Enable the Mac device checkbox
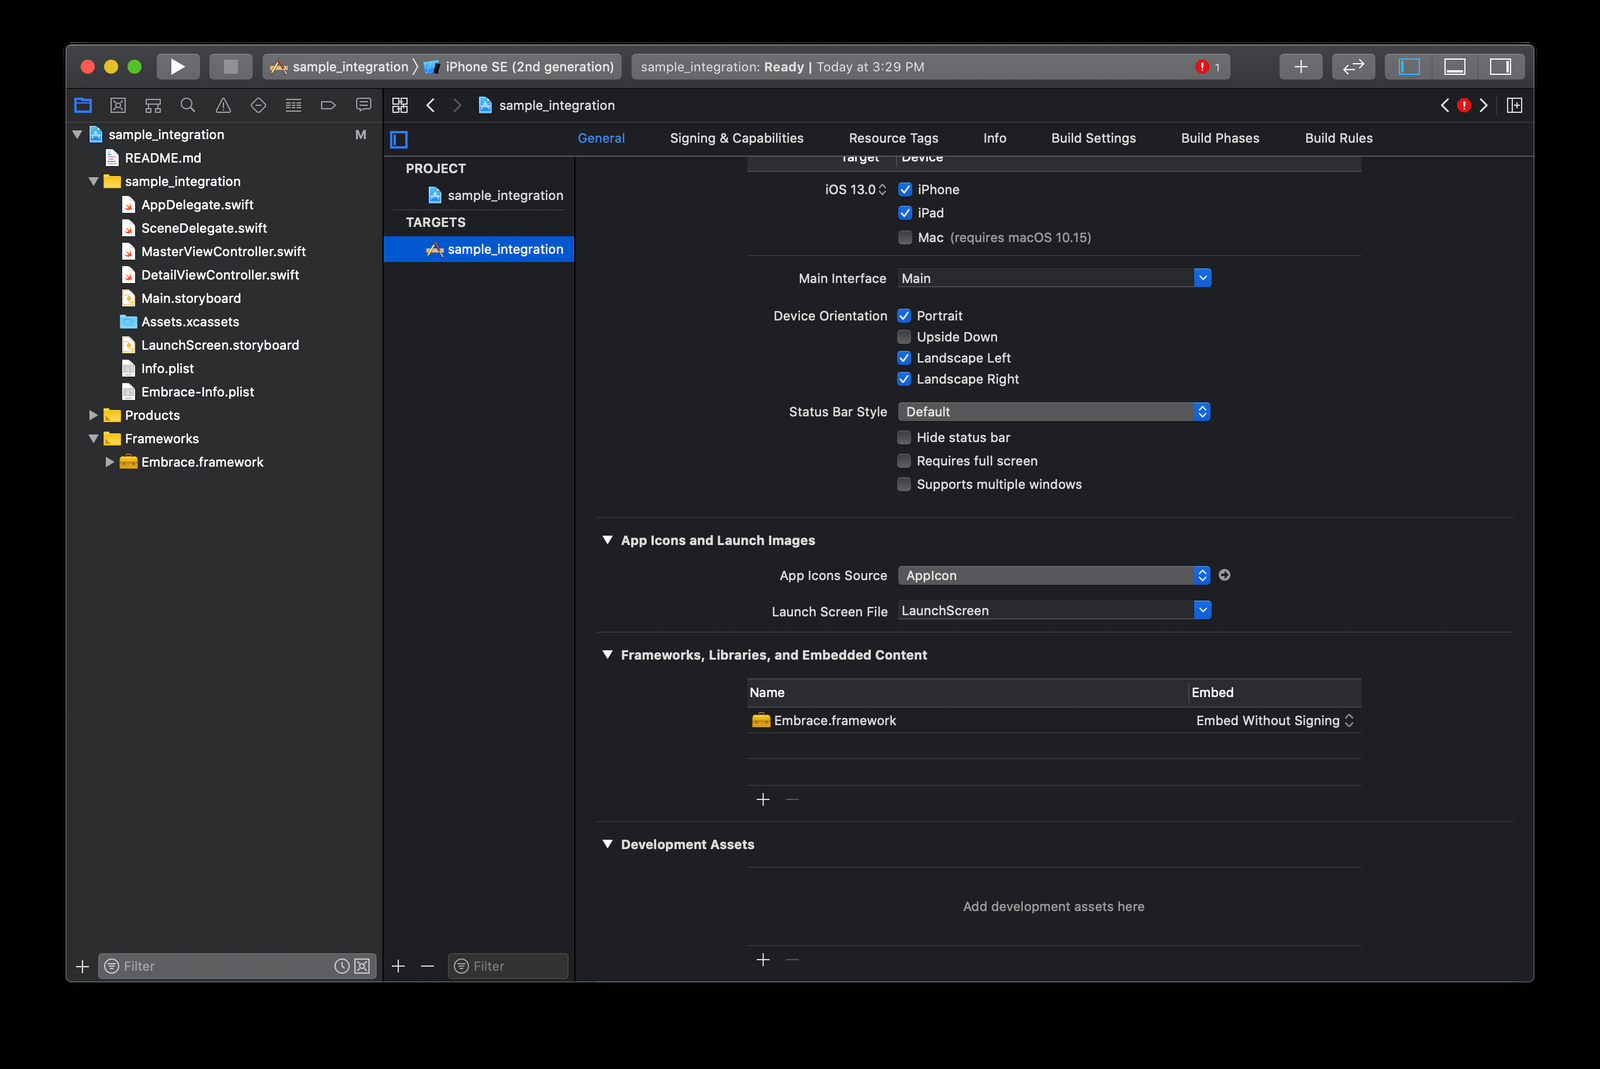 [905, 237]
